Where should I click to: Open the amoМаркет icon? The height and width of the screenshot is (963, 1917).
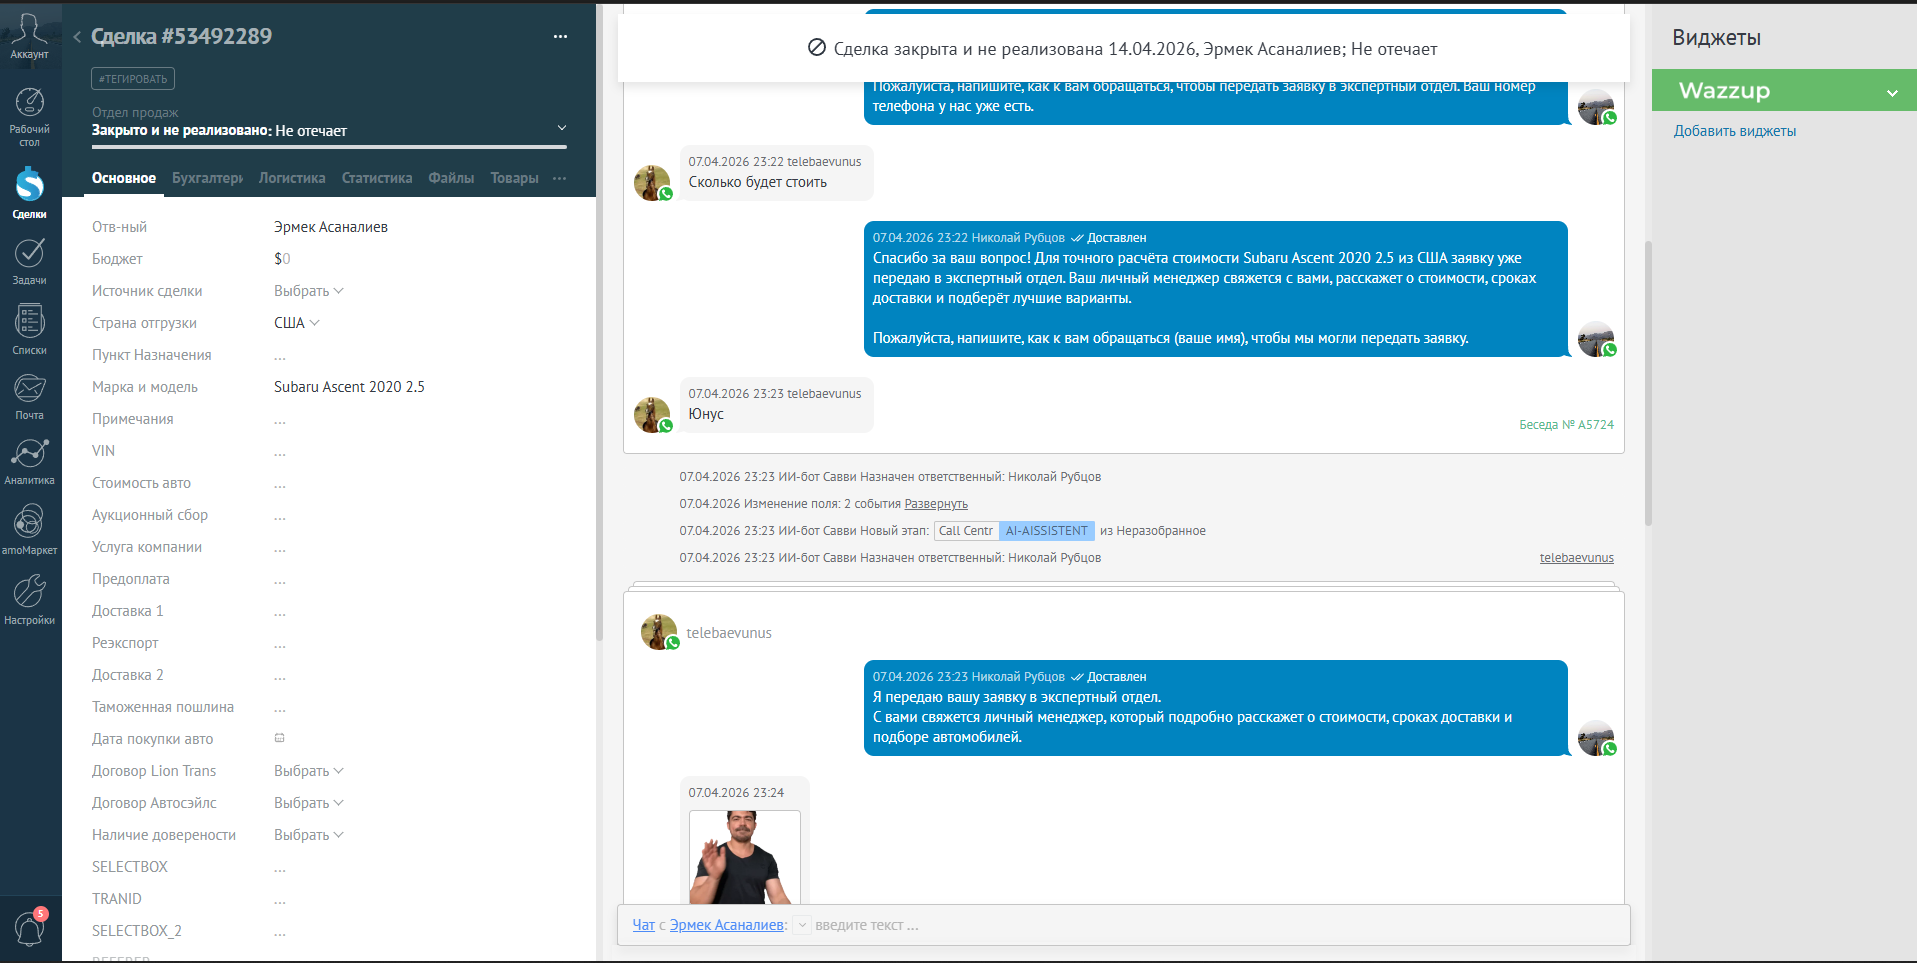coord(29,529)
